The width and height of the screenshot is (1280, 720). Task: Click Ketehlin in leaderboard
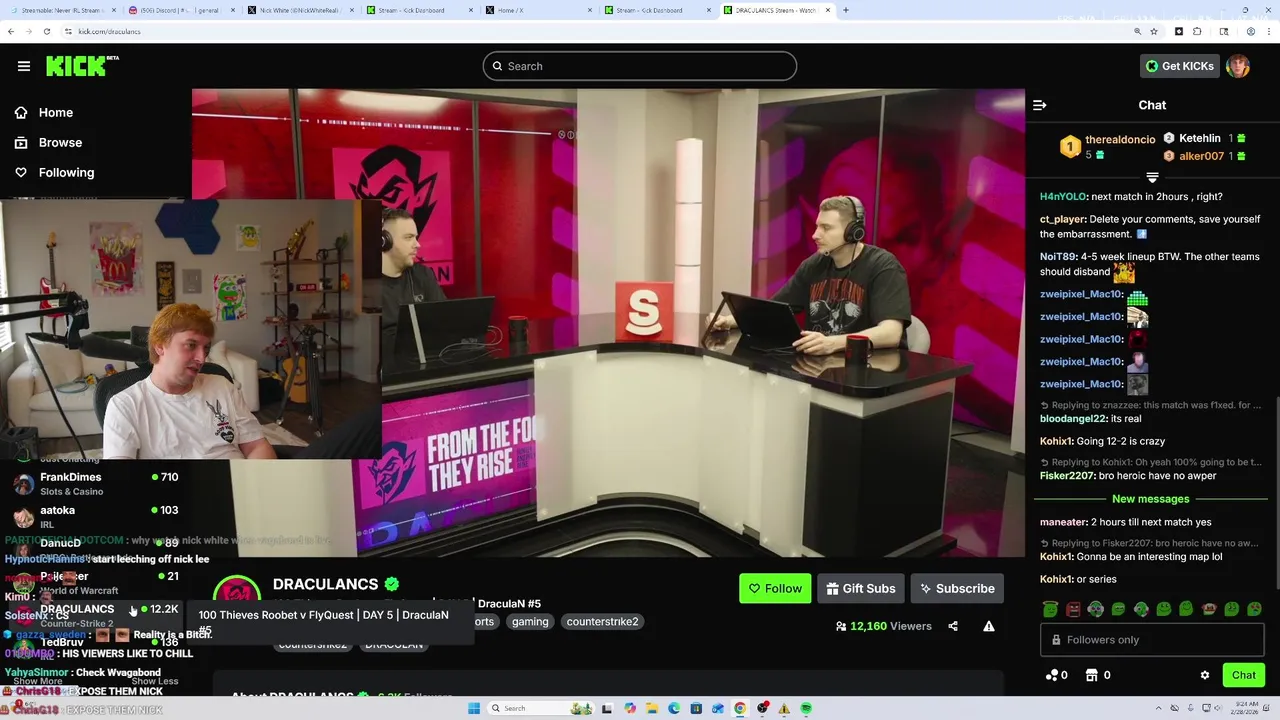pyautogui.click(x=1199, y=138)
